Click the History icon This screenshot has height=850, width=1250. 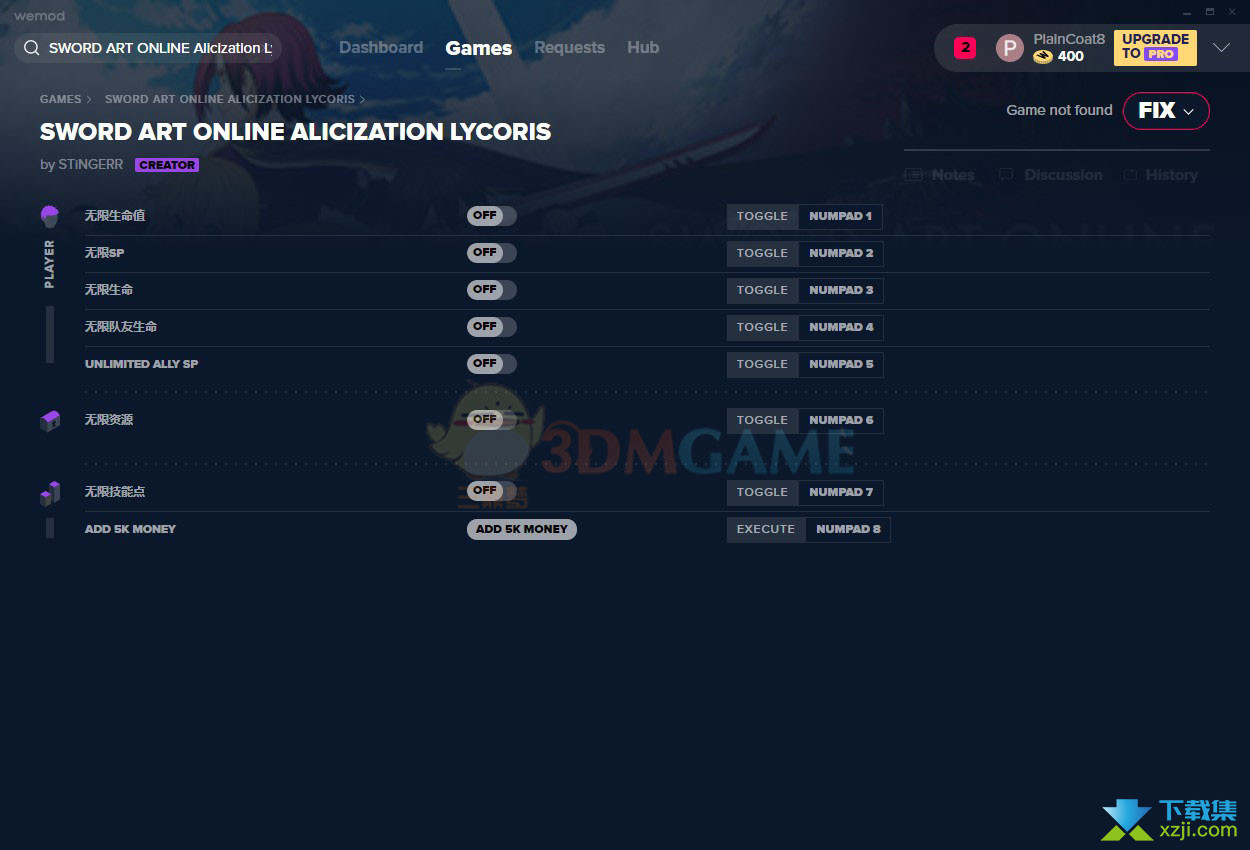[1130, 175]
